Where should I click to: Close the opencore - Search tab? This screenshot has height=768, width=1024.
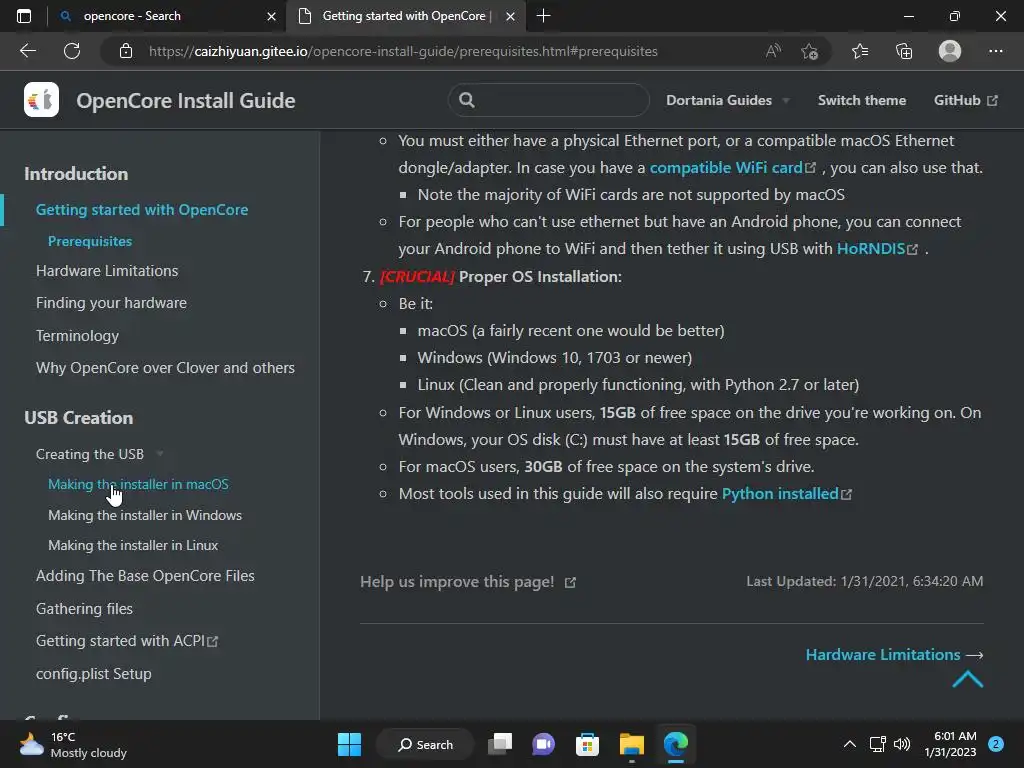[272, 16]
